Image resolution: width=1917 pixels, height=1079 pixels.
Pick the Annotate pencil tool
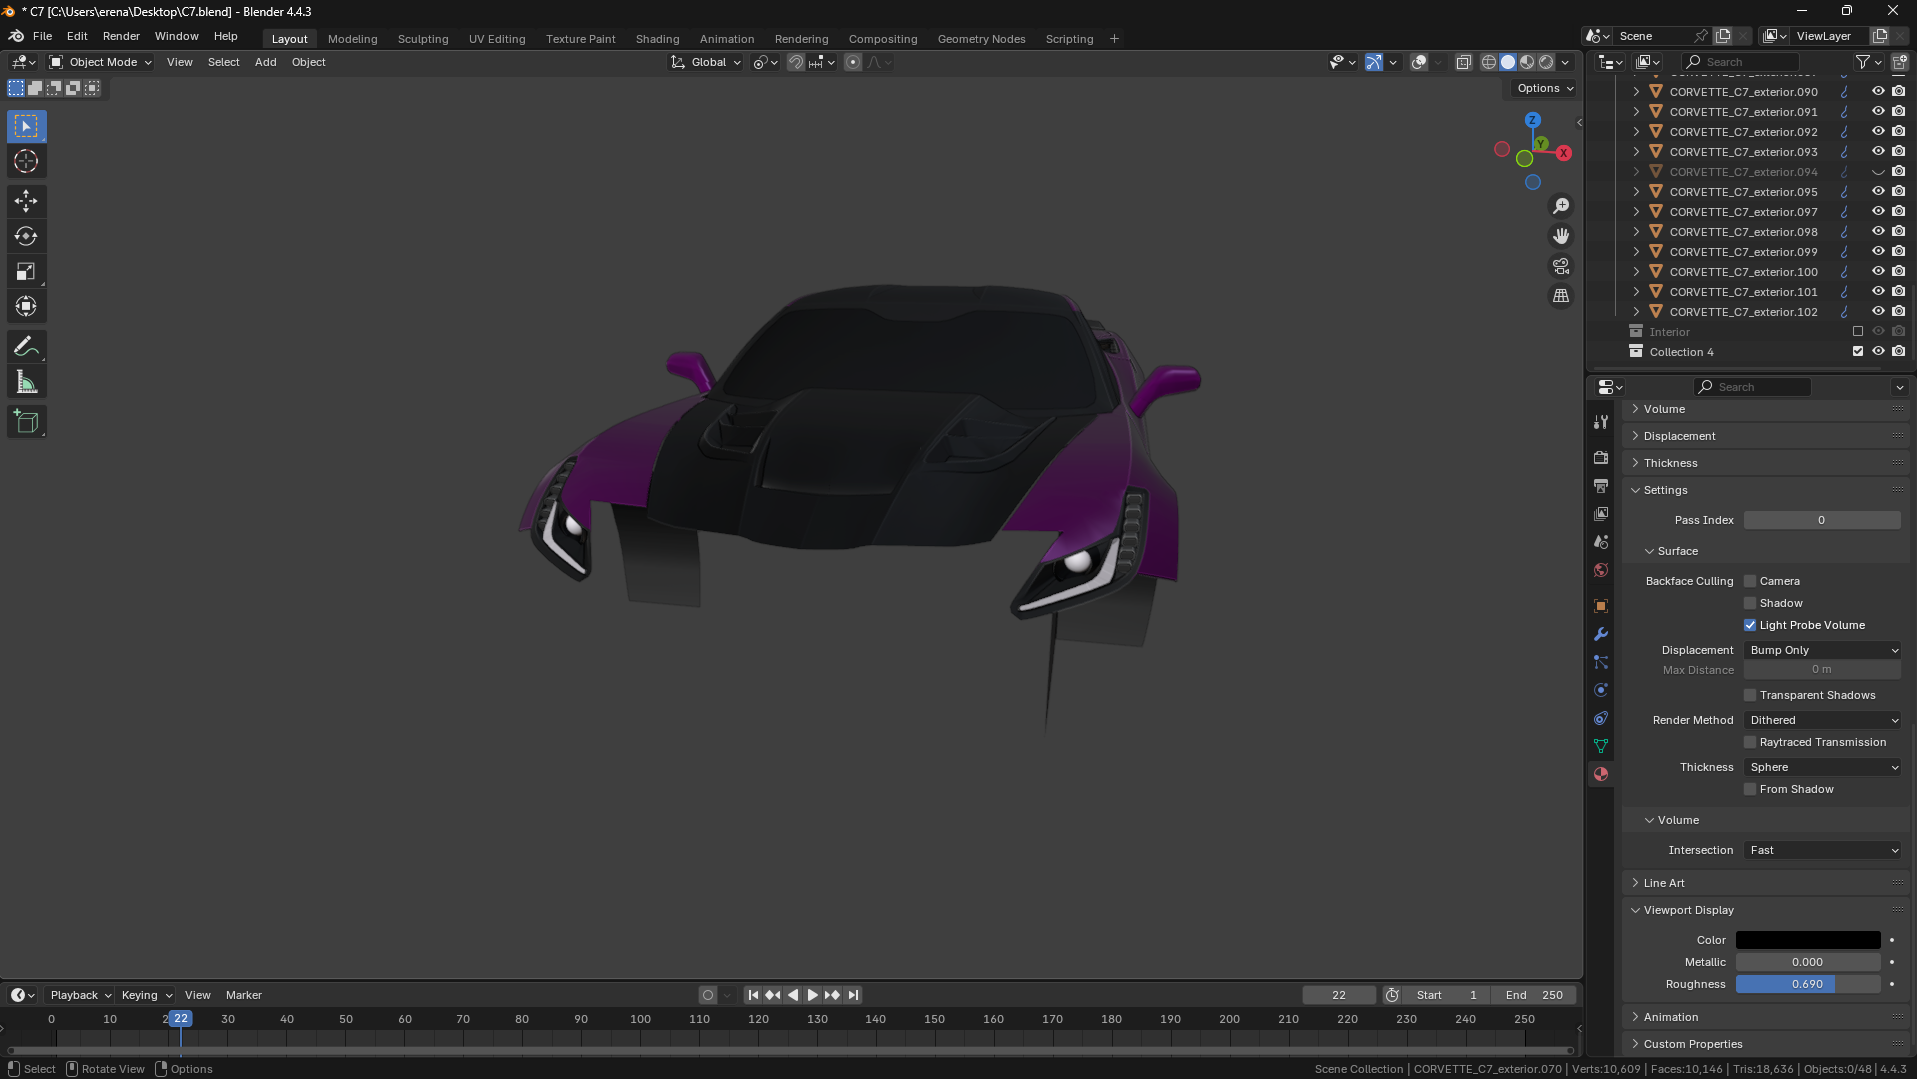coord(26,347)
